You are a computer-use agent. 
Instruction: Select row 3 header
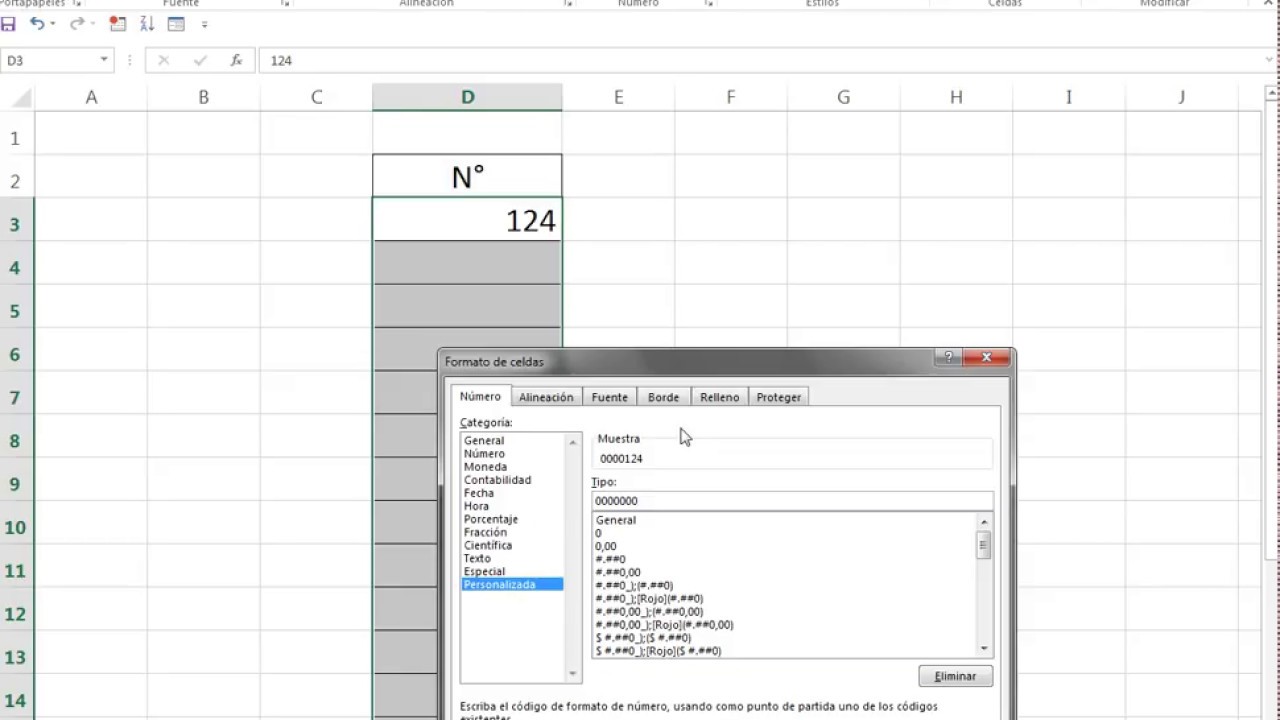[15, 224]
